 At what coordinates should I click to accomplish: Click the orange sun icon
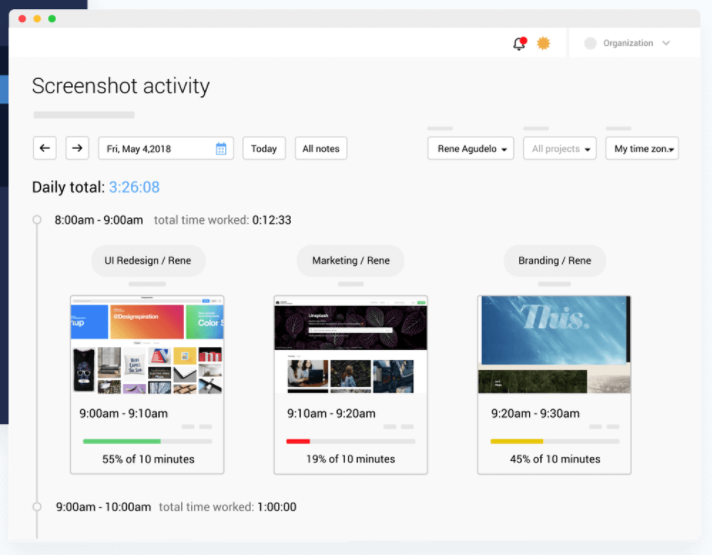pyautogui.click(x=544, y=43)
